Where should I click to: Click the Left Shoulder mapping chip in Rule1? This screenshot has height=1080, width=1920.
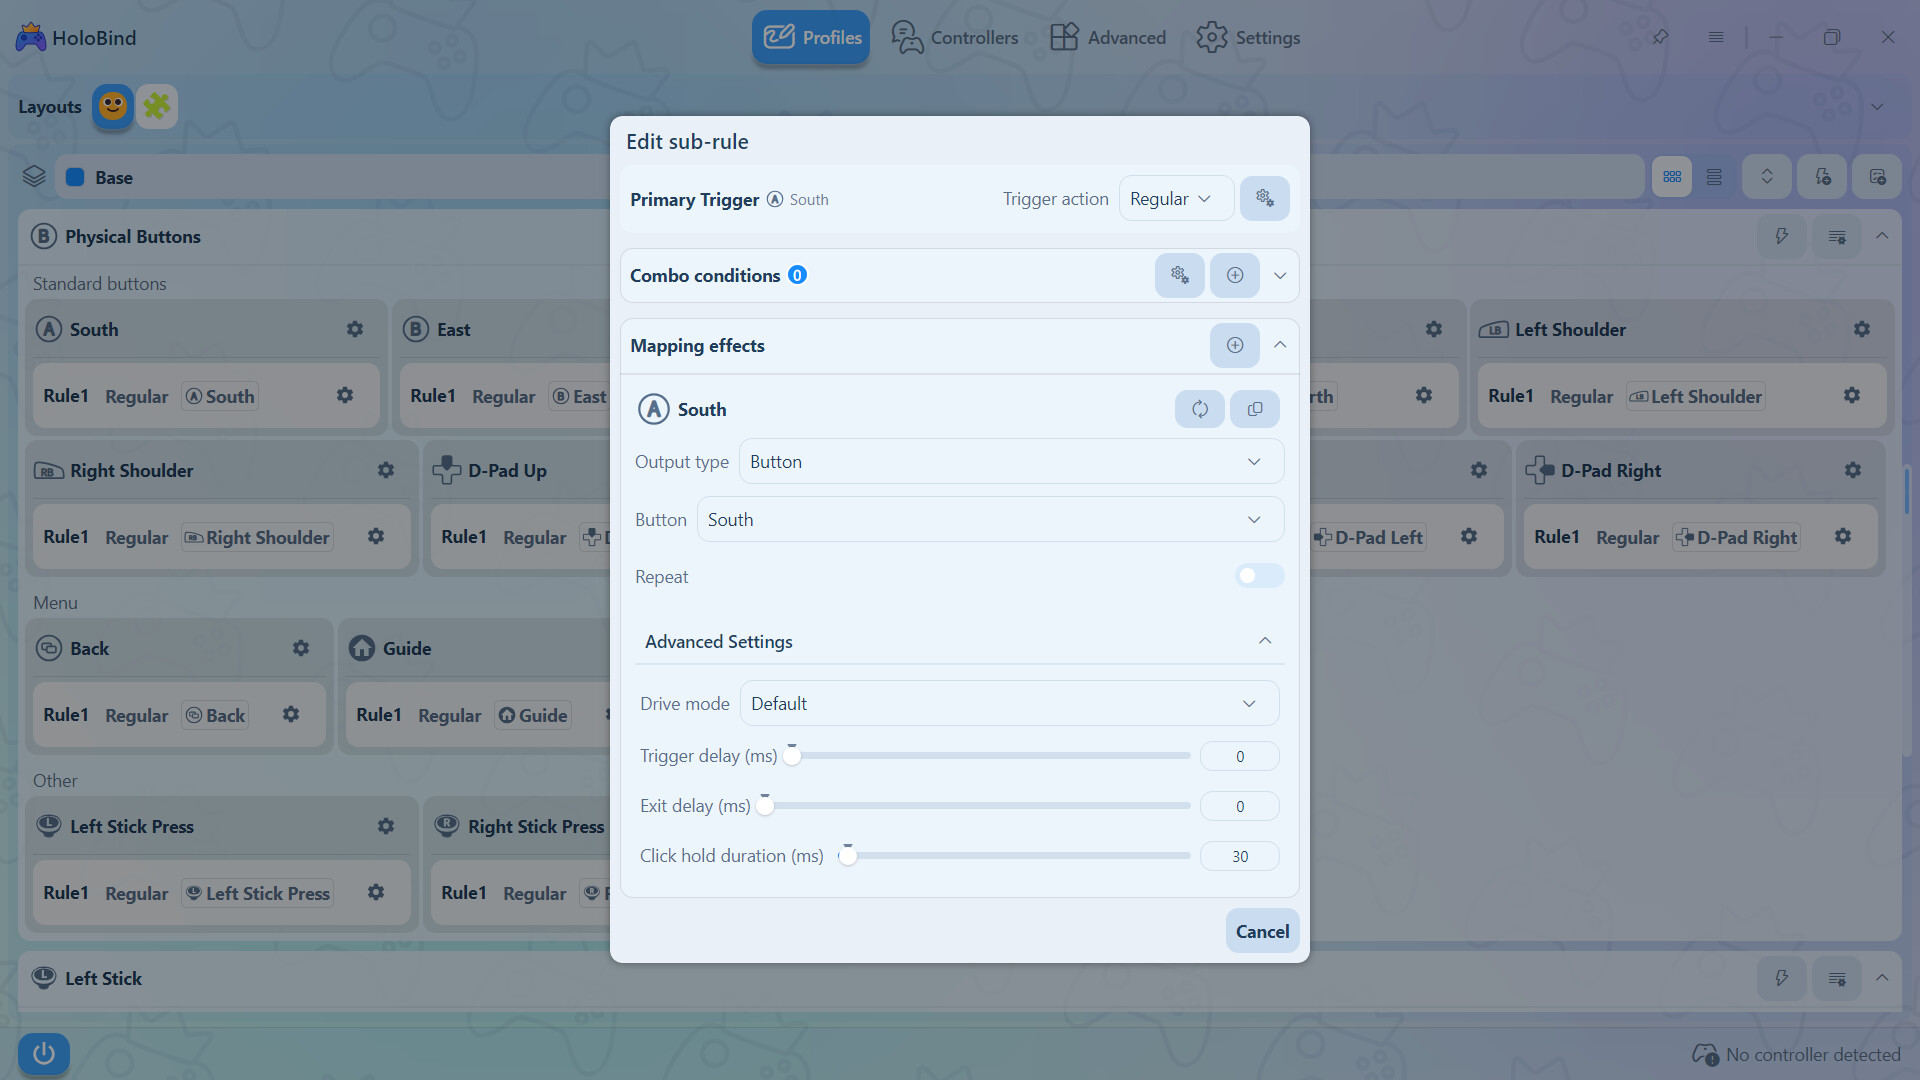tap(1695, 396)
